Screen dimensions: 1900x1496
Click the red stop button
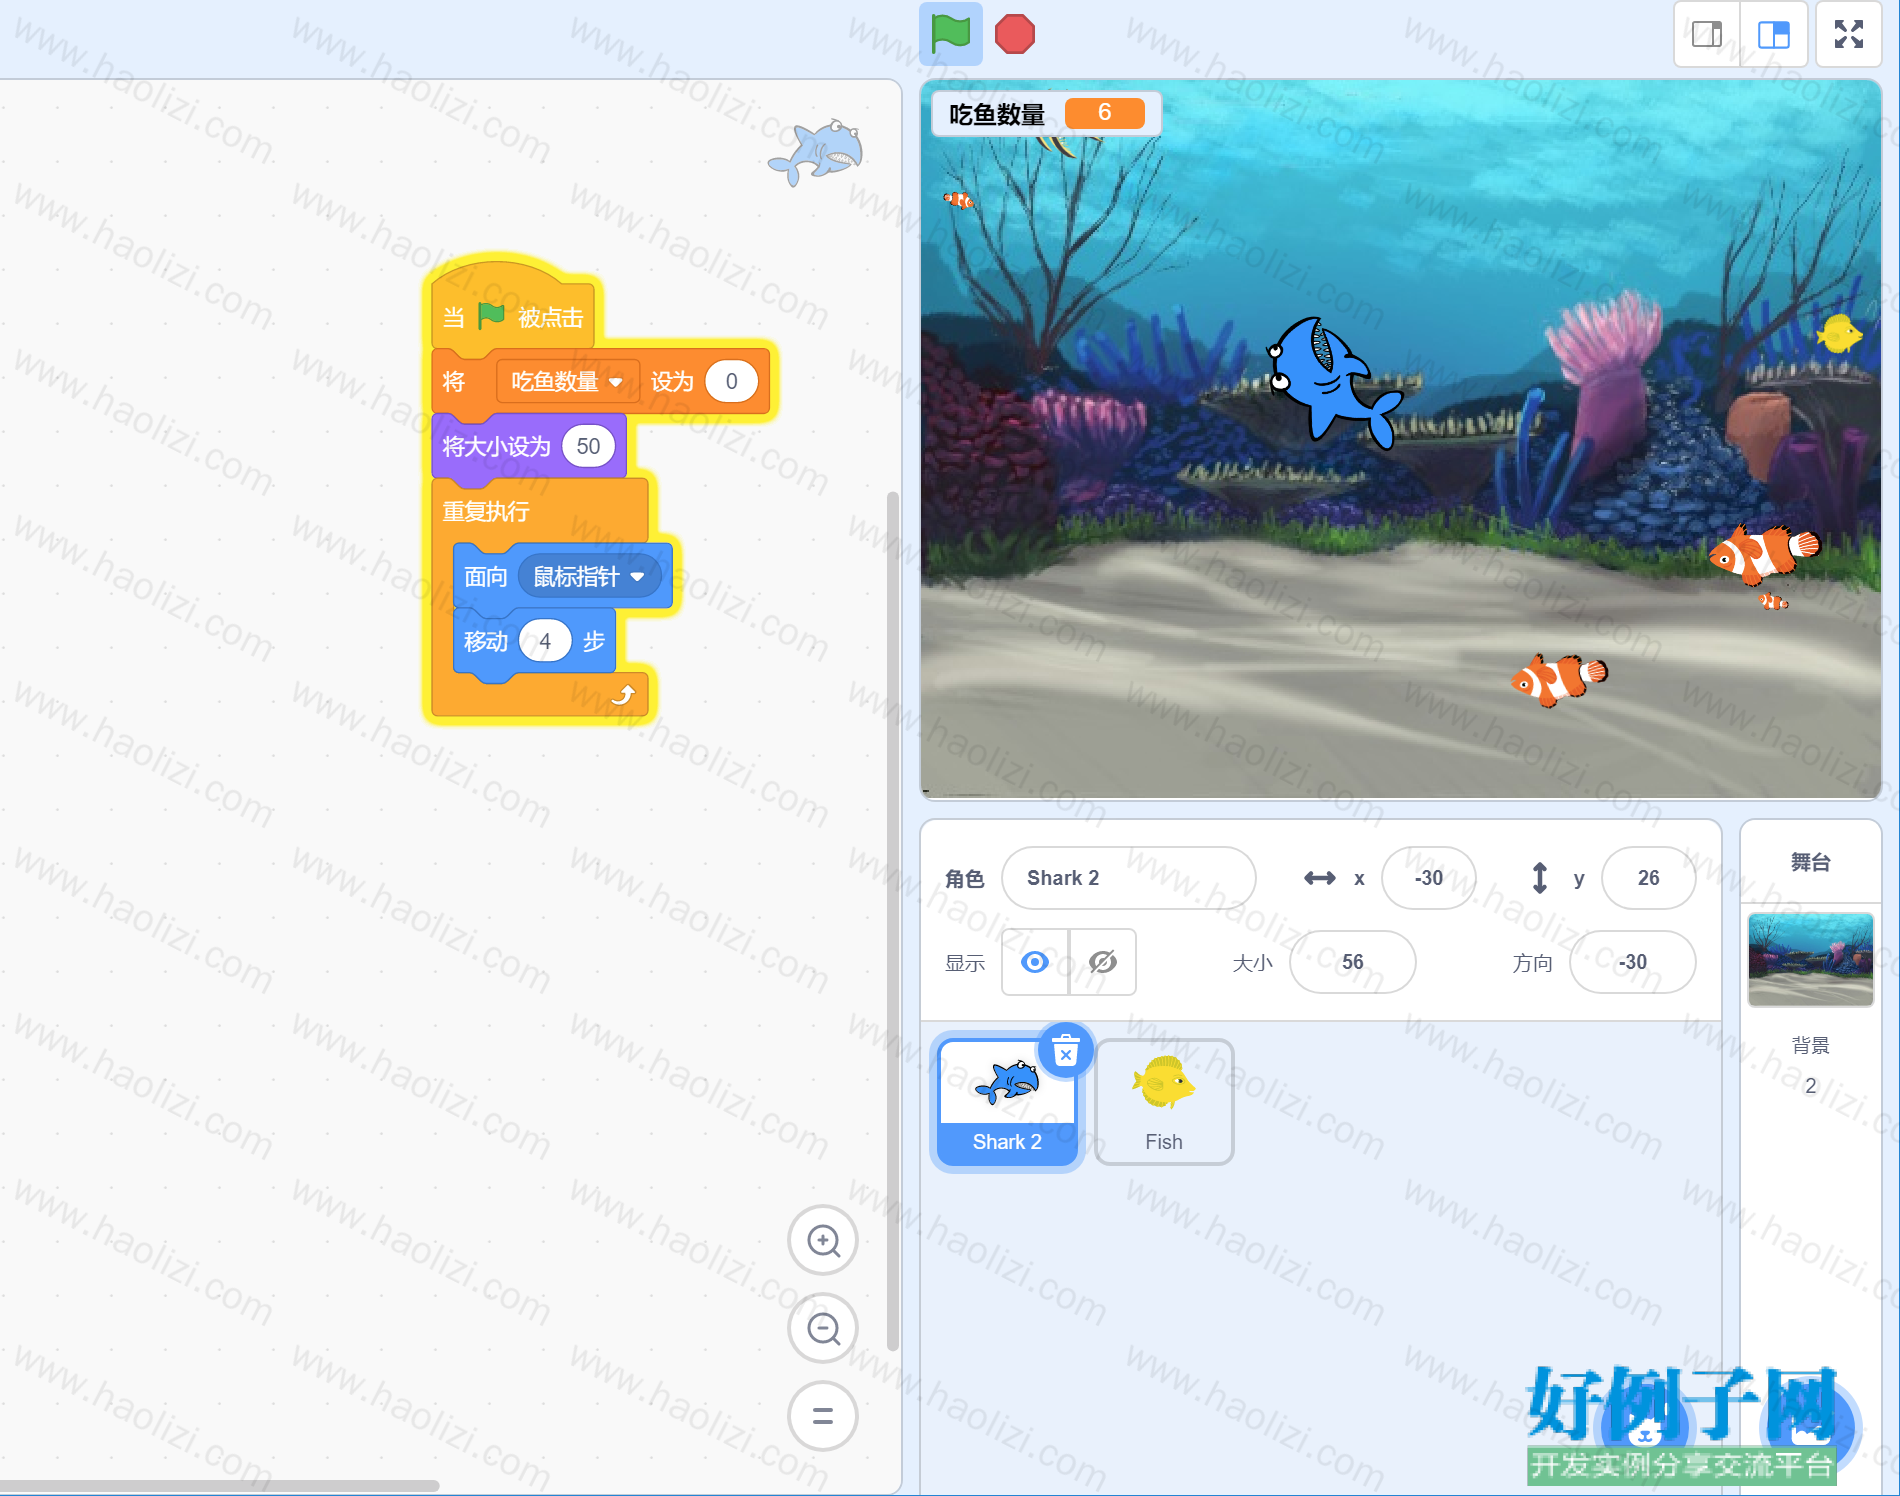click(x=1015, y=34)
